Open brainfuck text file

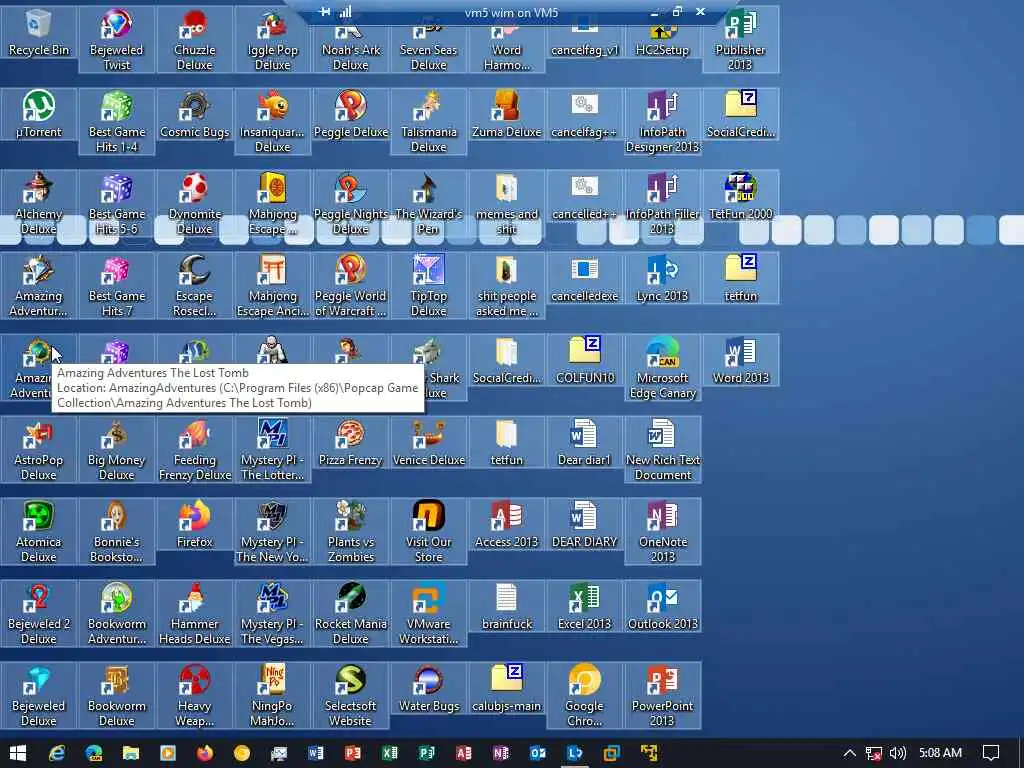(x=507, y=606)
